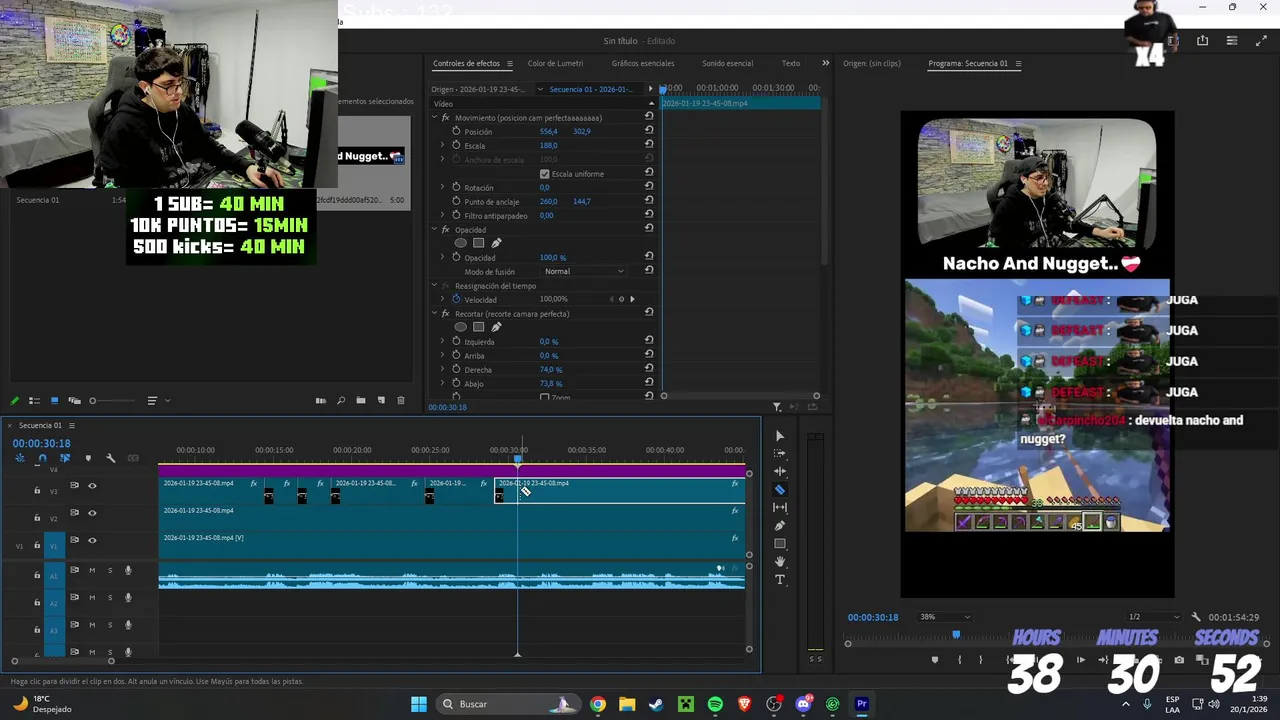The height and width of the screenshot is (720, 1280).
Task: Select the Ripple Edit tool
Action: (x=780, y=472)
